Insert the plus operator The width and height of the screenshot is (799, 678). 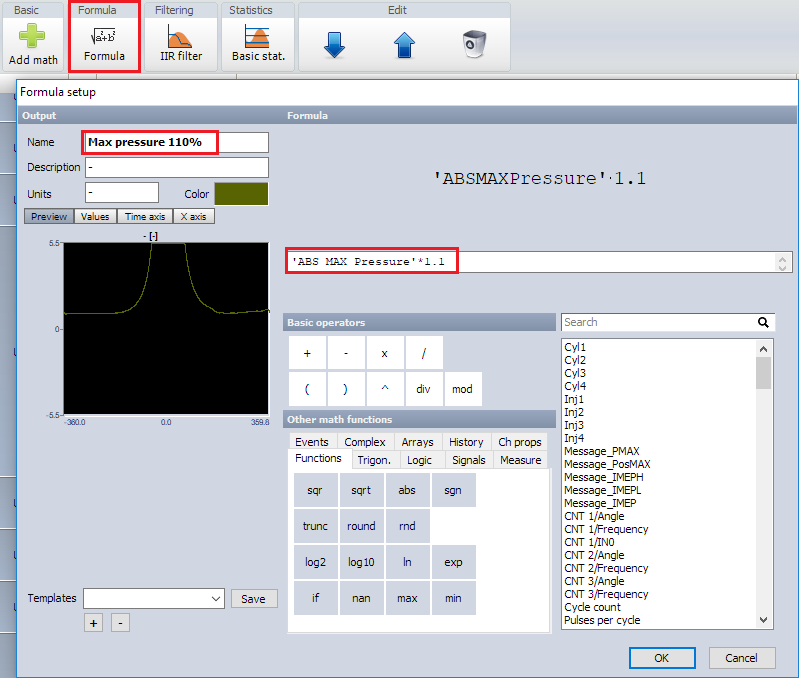coord(307,352)
